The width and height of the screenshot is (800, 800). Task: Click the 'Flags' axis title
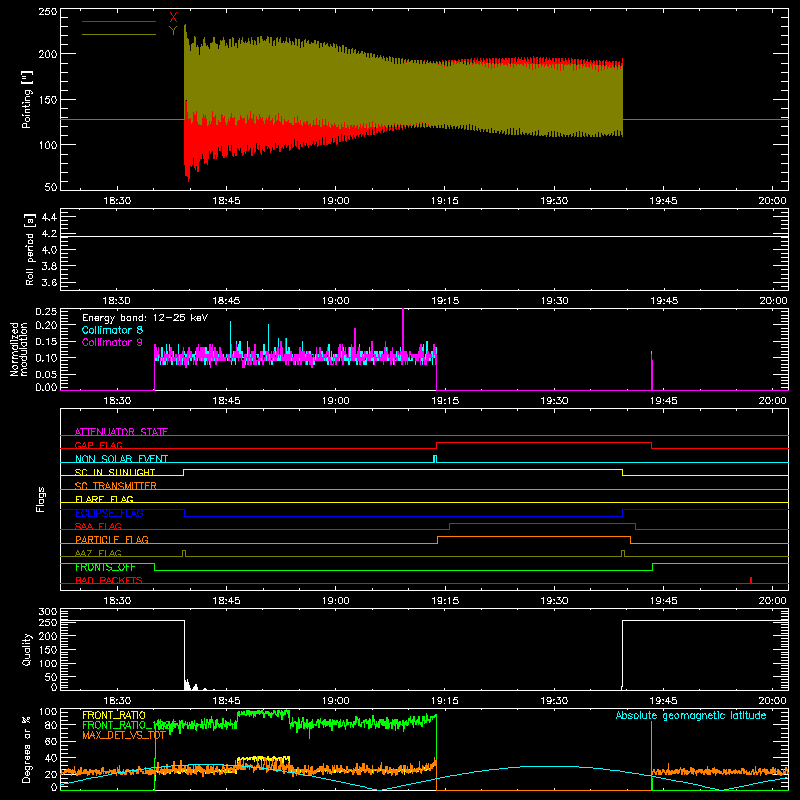[40, 499]
